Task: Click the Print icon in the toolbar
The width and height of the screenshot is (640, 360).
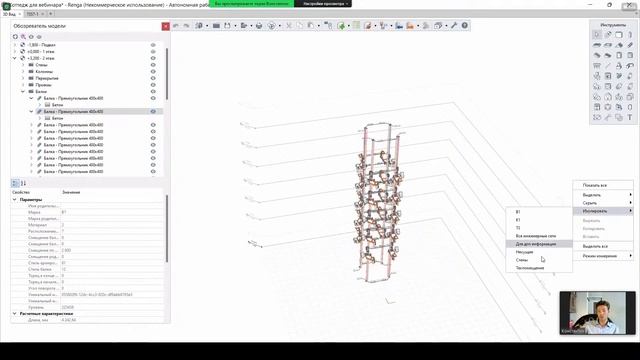Action: (x=259, y=26)
